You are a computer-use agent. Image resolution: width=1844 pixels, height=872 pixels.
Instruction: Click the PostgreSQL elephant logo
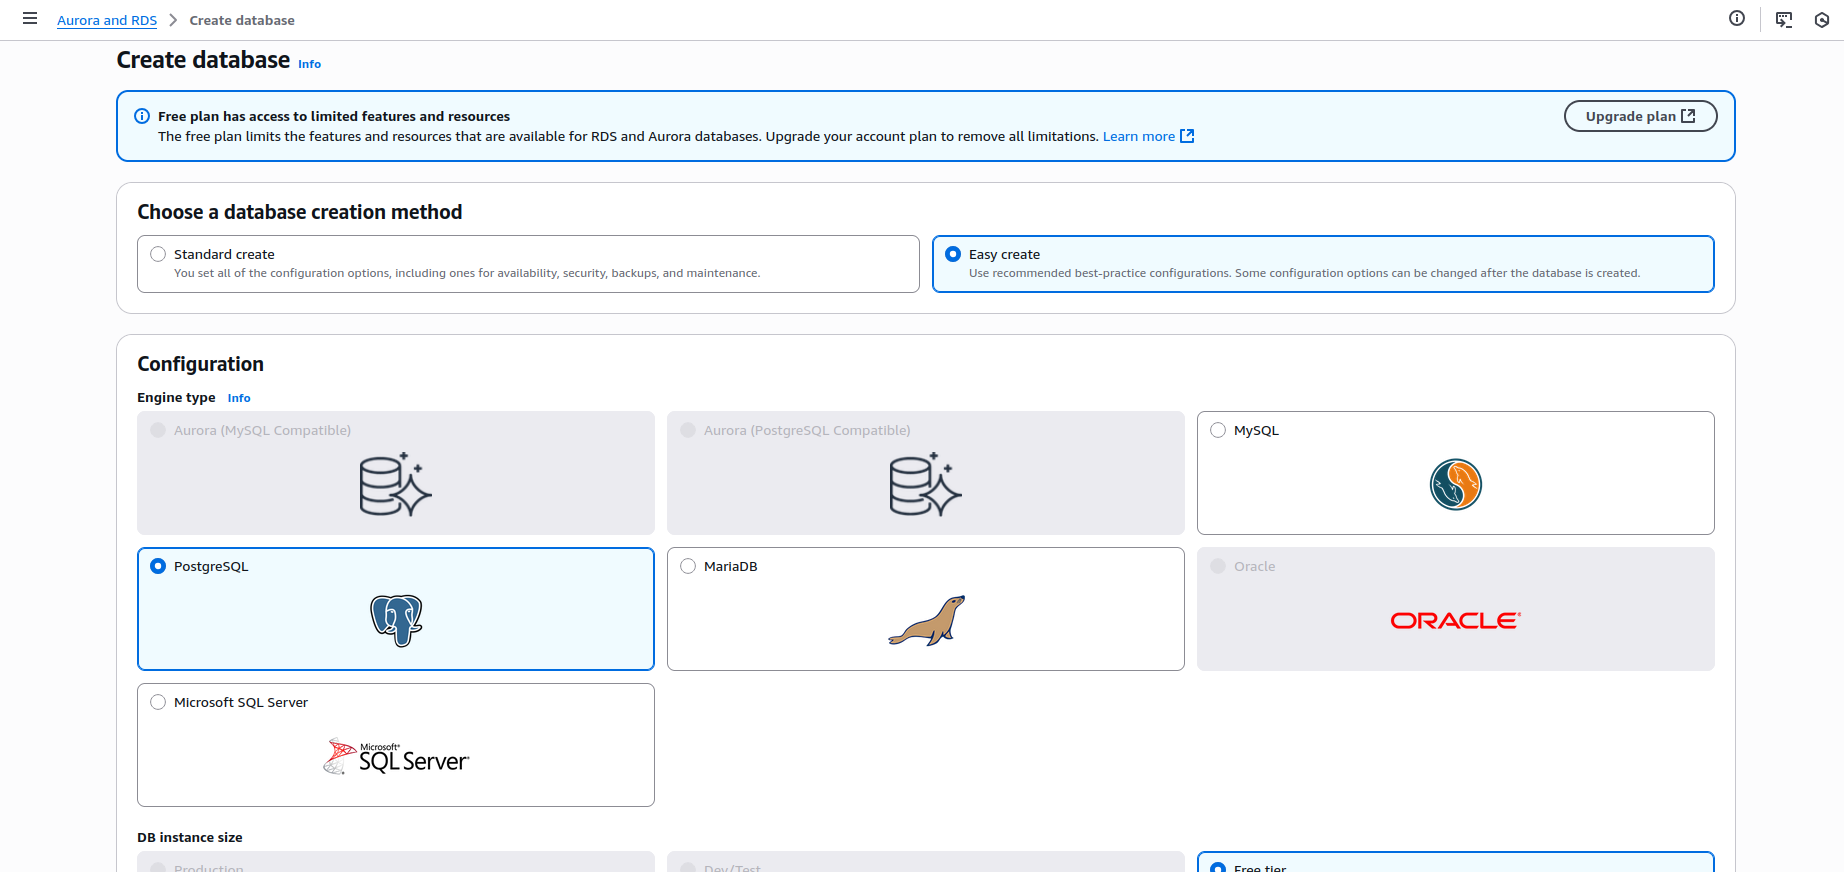396,621
